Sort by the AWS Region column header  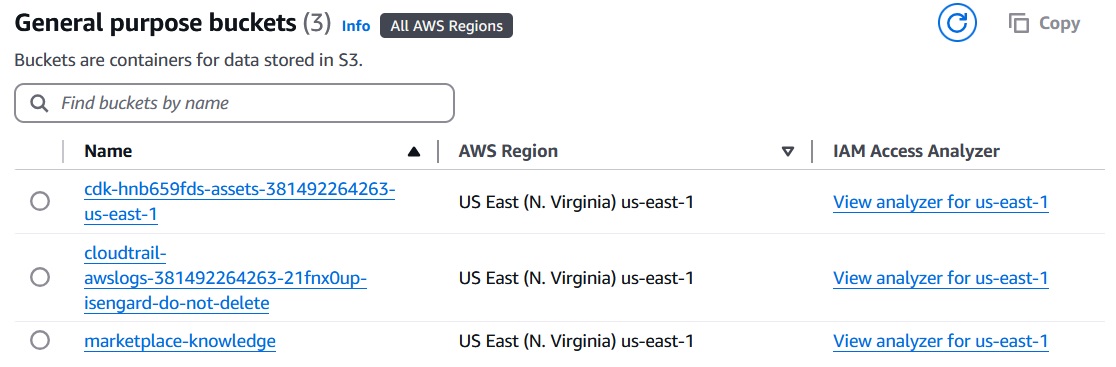pos(508,151)
